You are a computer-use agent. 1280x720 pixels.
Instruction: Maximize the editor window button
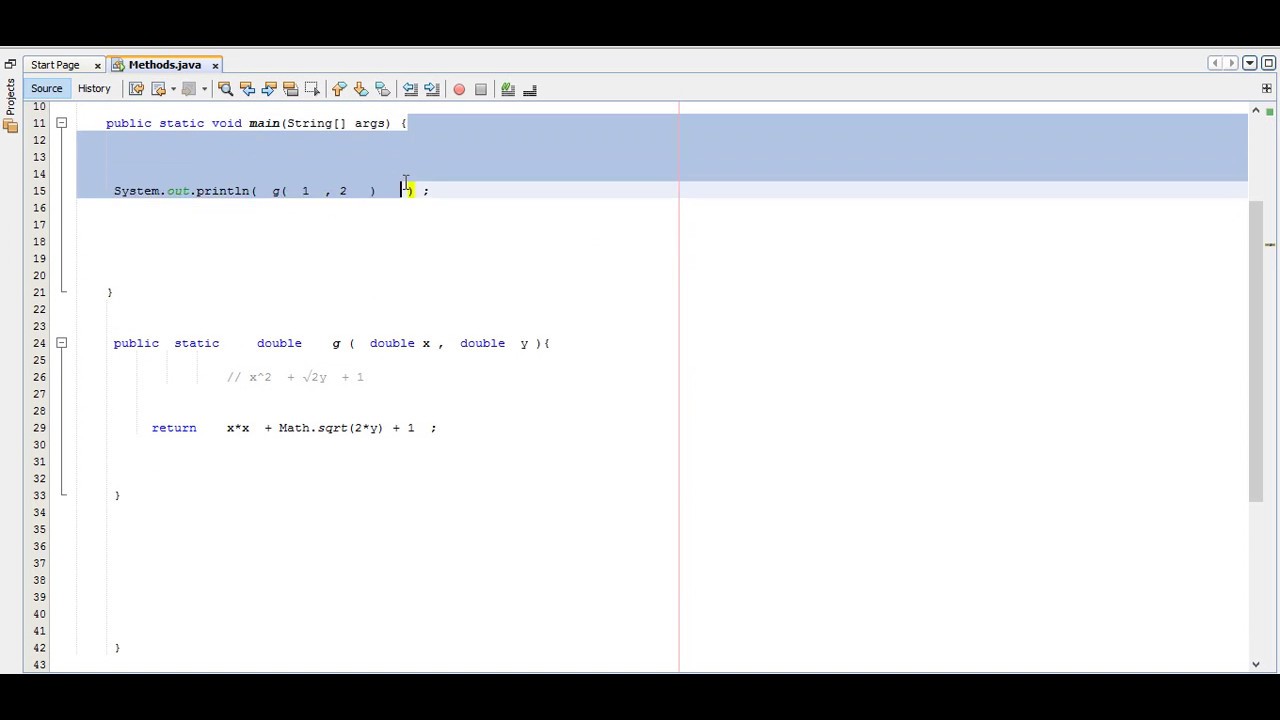pyautogui.click(x=1268, y=63)
